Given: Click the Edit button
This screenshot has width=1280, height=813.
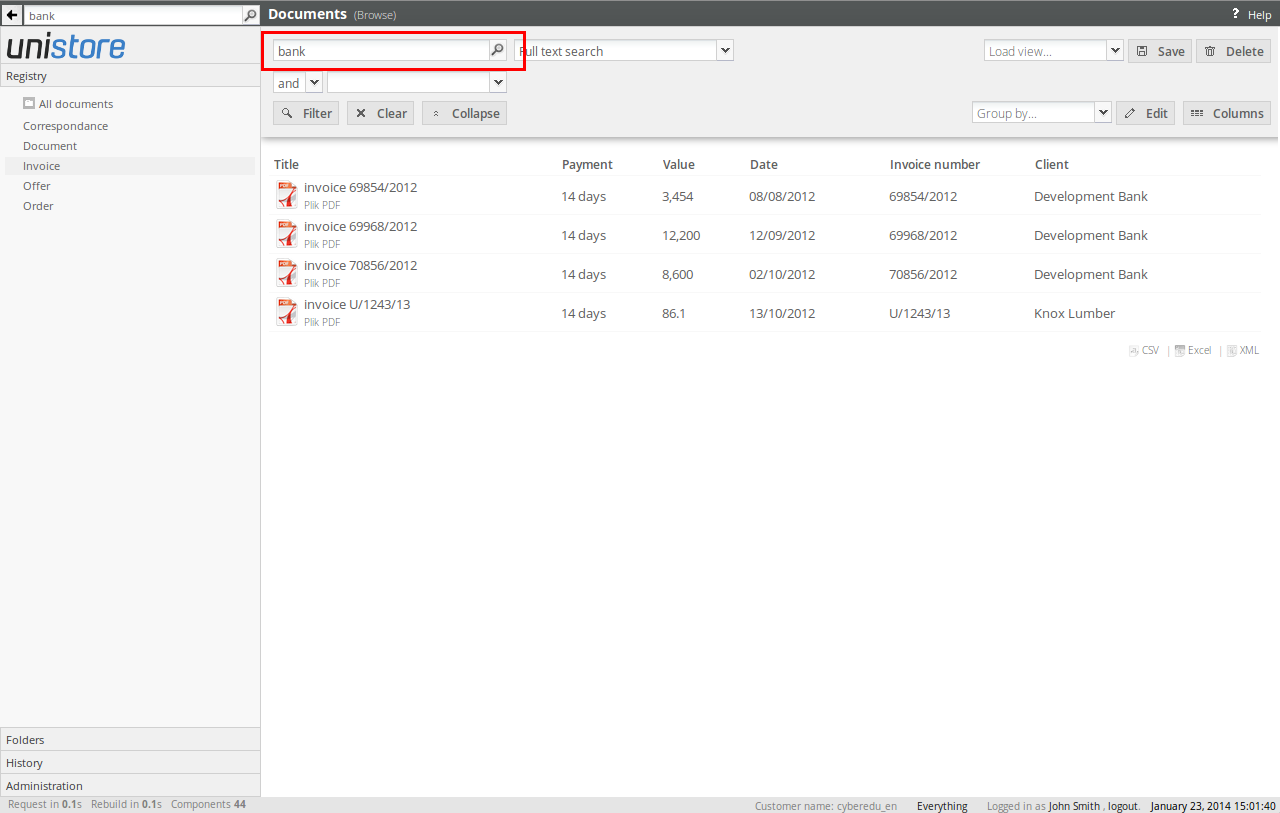Looking at the screenshot, I should (1146, 113).
